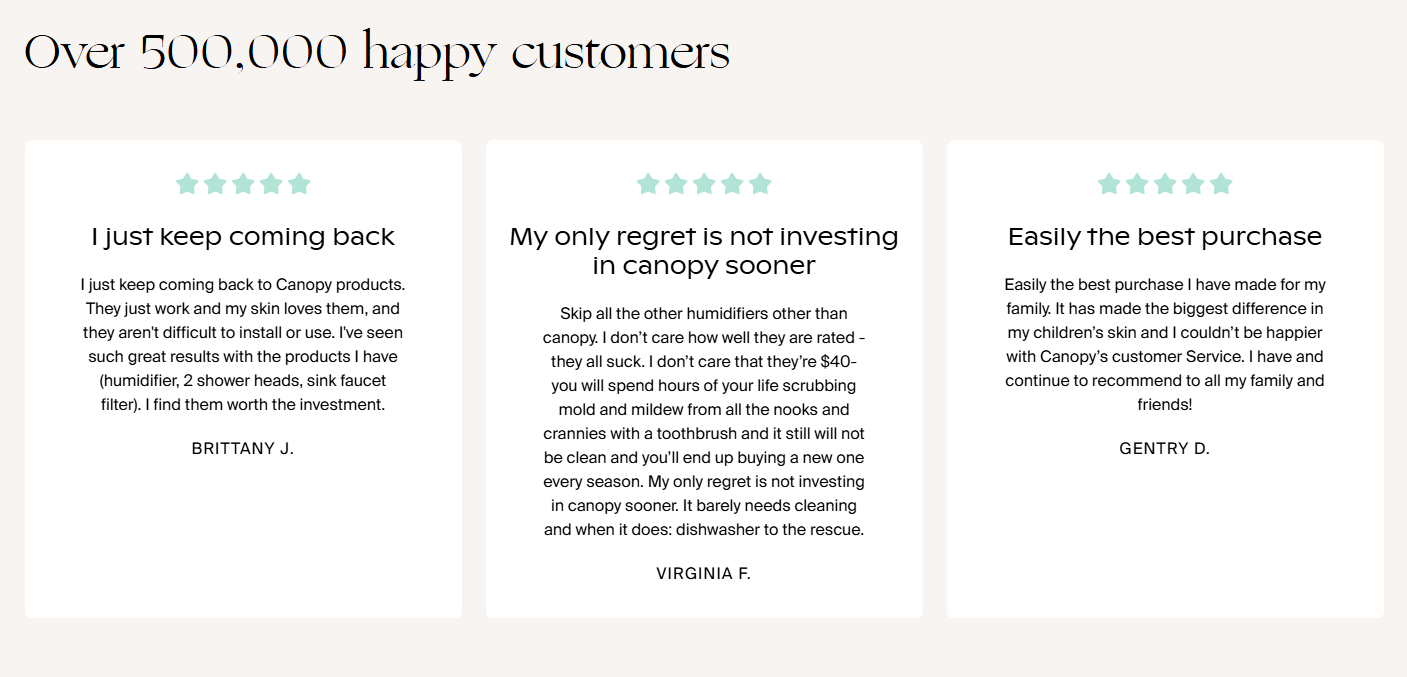This screenshot has height=677, width=1407.
Task: Click fifth star in Brittany J. review
Action: click(299, 184)
